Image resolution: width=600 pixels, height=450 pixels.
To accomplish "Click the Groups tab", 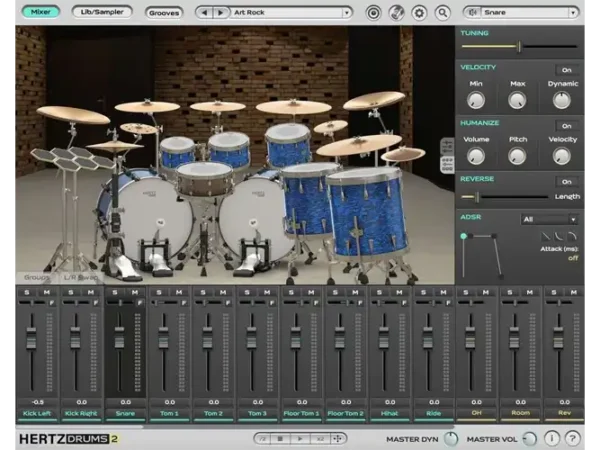I will 37,277.
